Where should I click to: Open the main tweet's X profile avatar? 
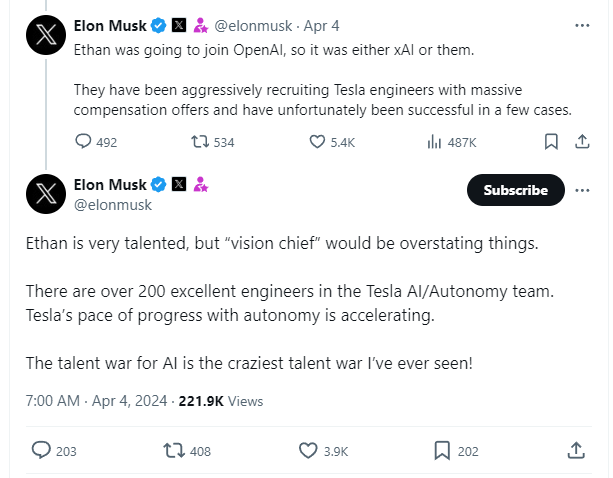click(46, 194)
